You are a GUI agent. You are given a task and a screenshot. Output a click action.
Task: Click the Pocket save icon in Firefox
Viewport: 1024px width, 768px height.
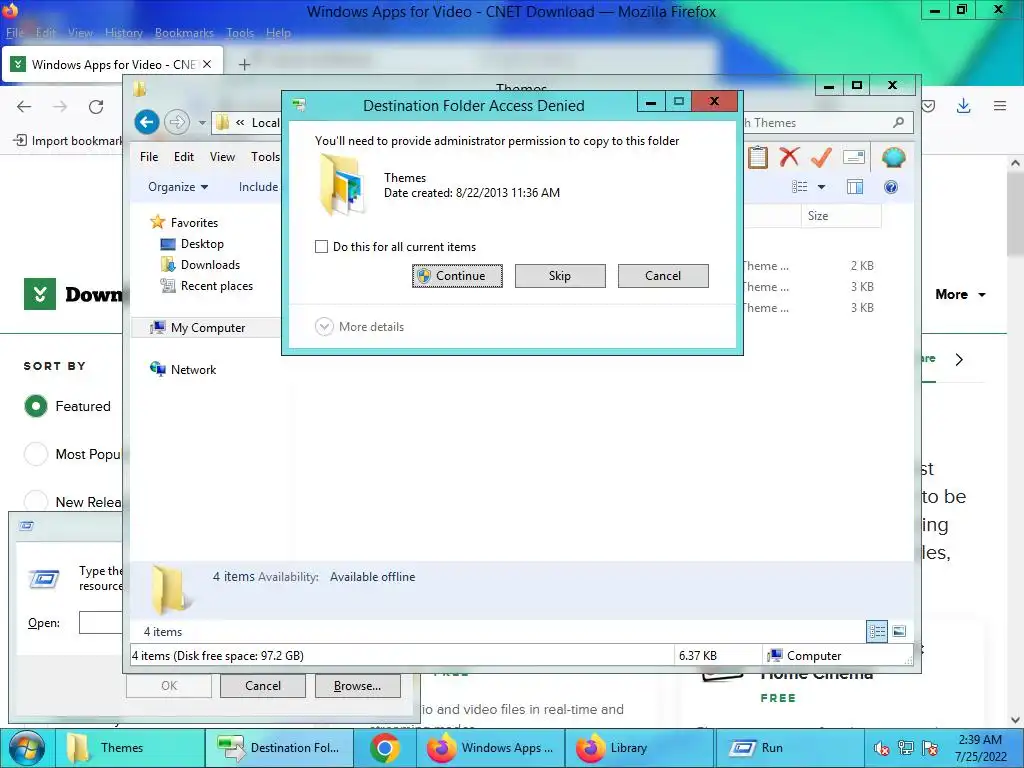tap(928, 106)
